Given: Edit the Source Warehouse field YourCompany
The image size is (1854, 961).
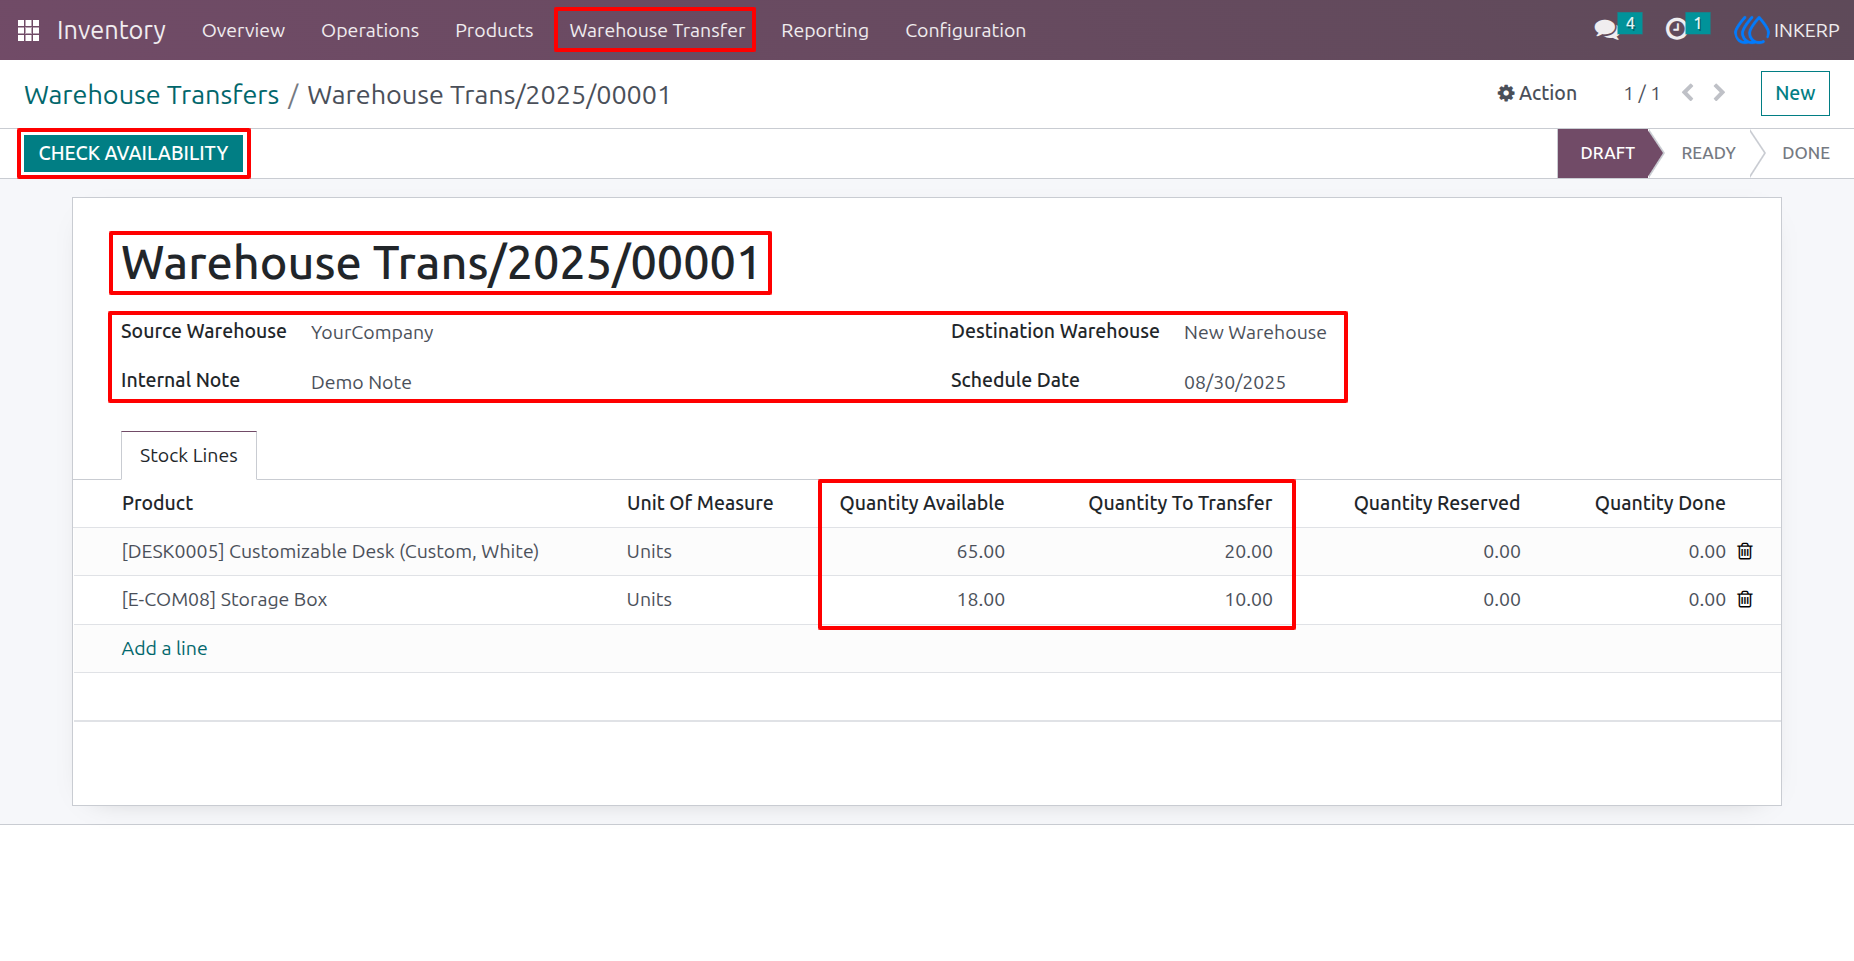Looking at the screenshot, I should [x=372, y=332].
